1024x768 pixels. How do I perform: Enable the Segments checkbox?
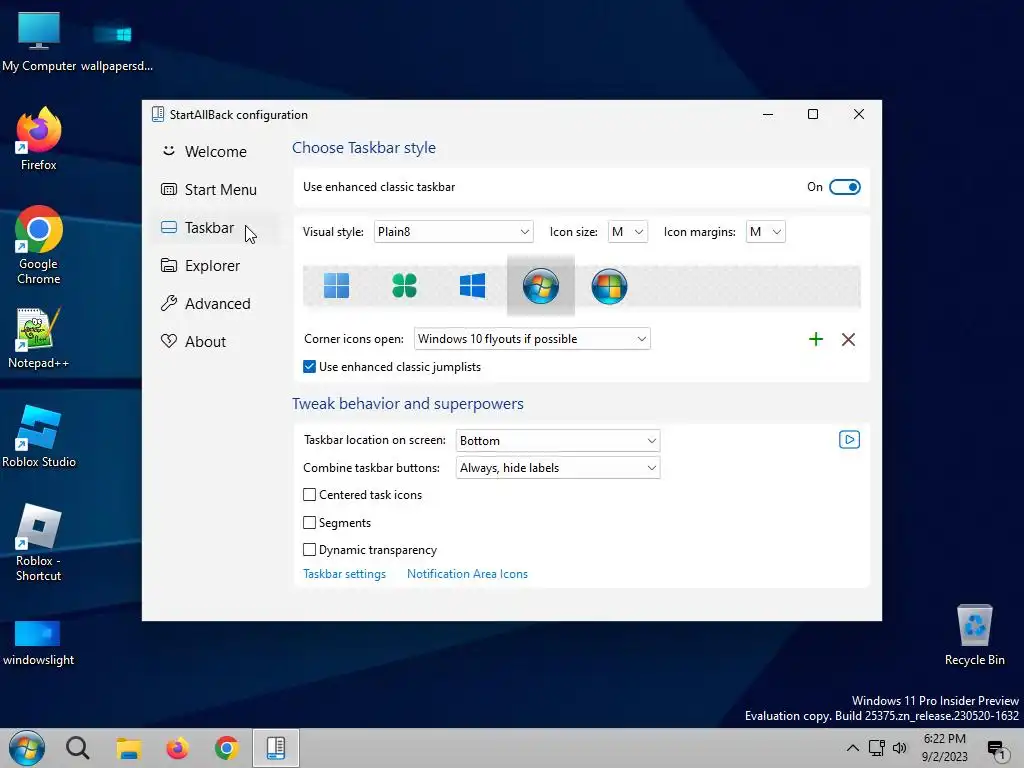[x=310, y=522]
